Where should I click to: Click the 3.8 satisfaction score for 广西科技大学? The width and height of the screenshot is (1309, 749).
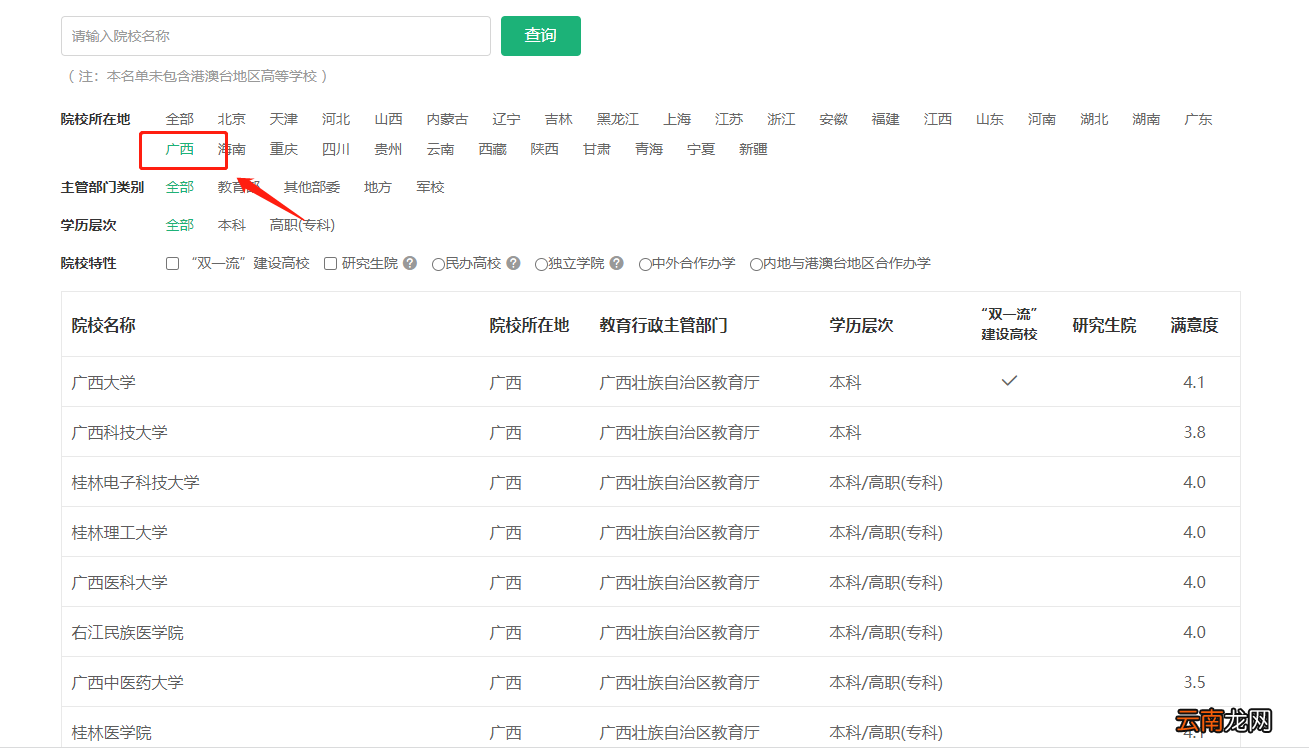(x=1194, y=432)
